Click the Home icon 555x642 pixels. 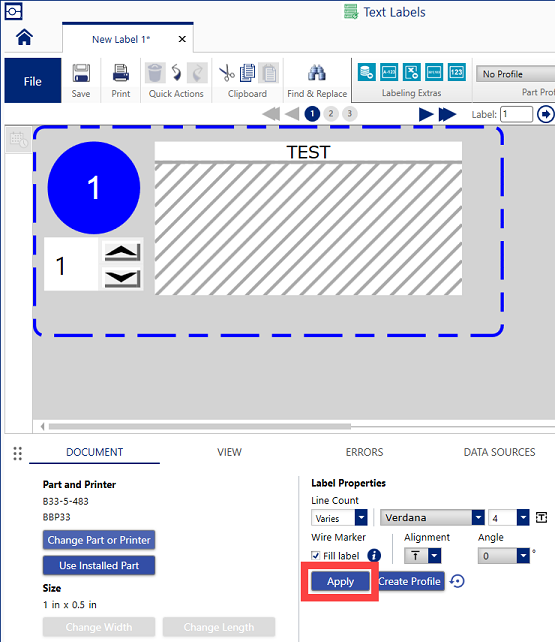(x=24, y=37)
